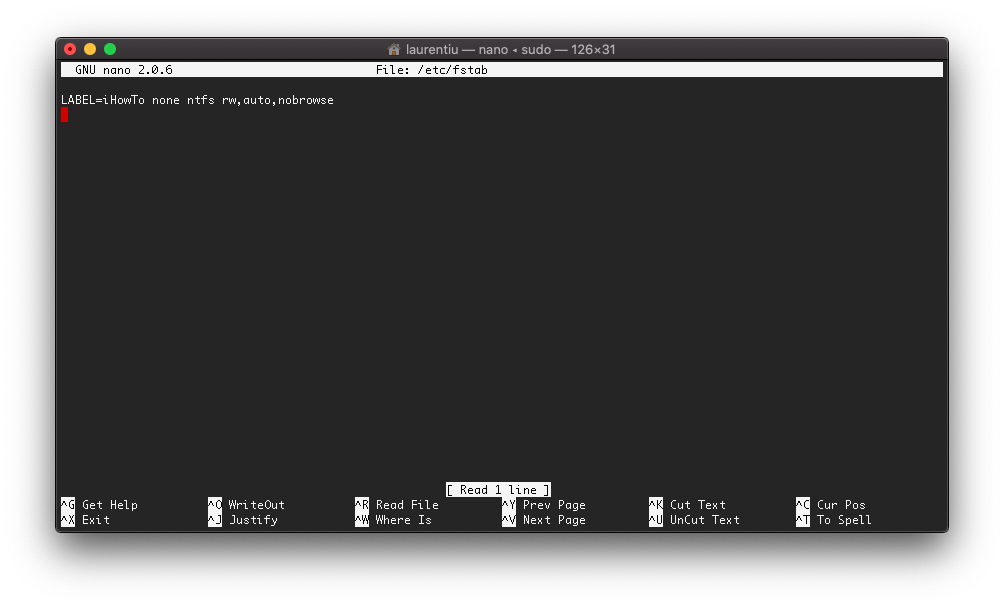Viewport: 1004px width, 606px height.
Task: Click the ^U UnCut Text shortcut
Action: pos(694,520)
